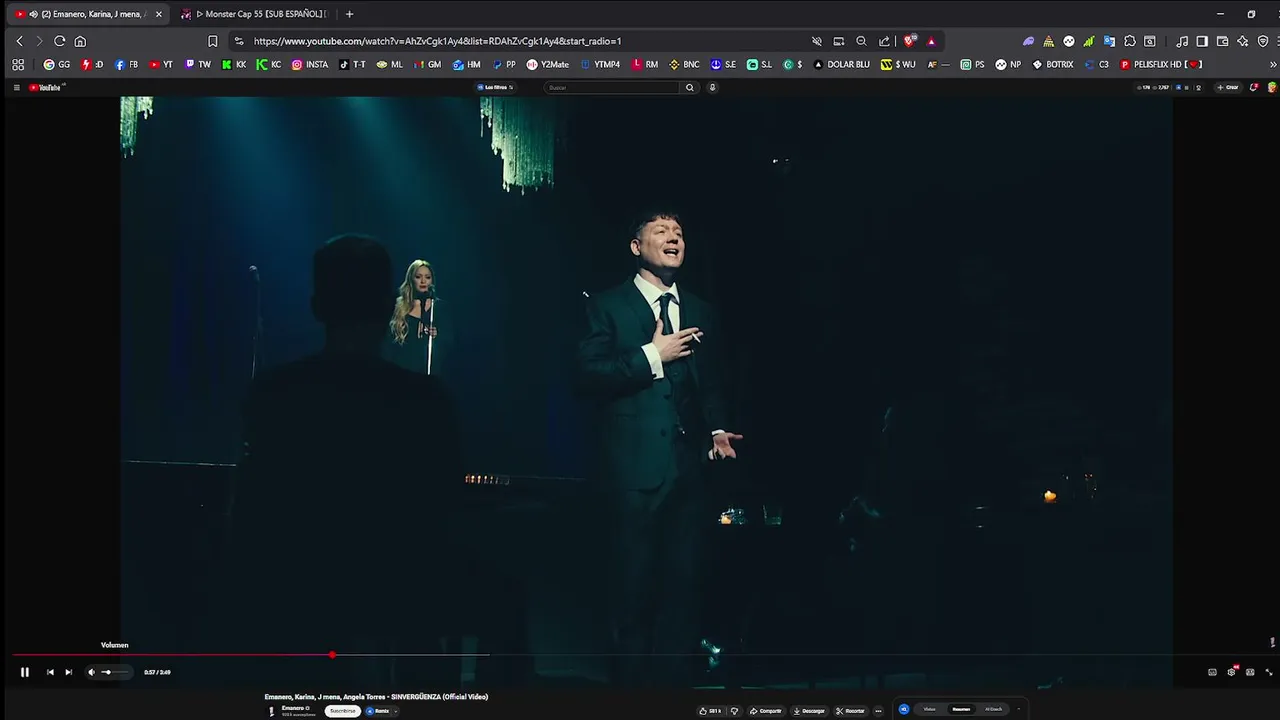
Task: Start voice search microphone
Action: (x=712, y=88)
